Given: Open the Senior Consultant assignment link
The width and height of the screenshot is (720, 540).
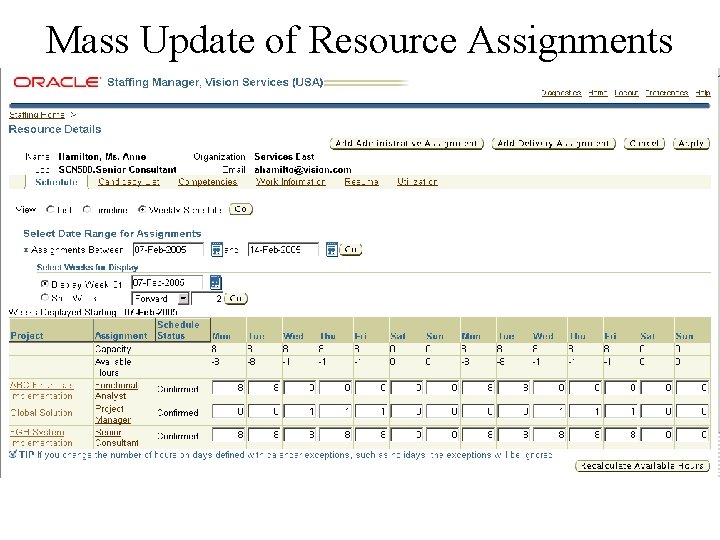Looking at the screenshot, I should (117, 437).
